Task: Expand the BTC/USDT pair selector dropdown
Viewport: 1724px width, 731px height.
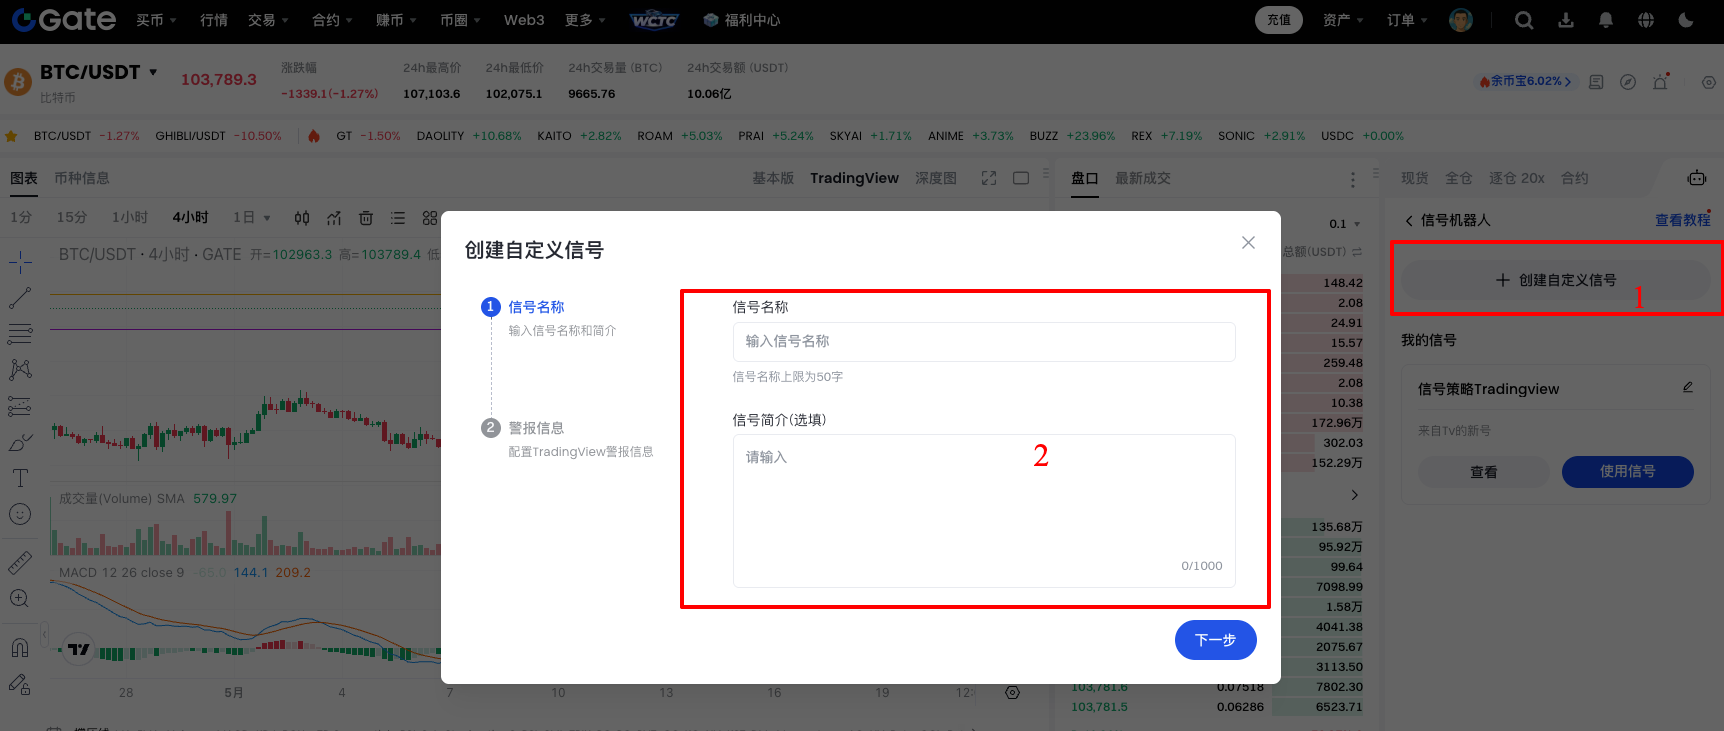Action: coord(153,72)
